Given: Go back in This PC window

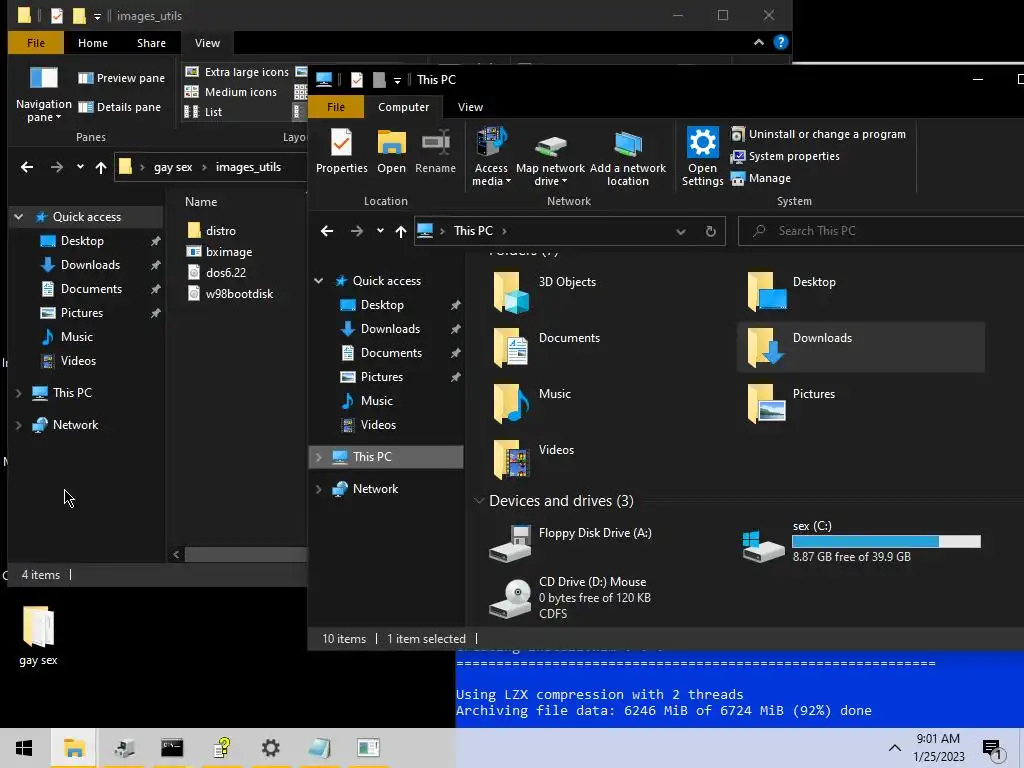Looking at the screenshot, I should point(327,231).
